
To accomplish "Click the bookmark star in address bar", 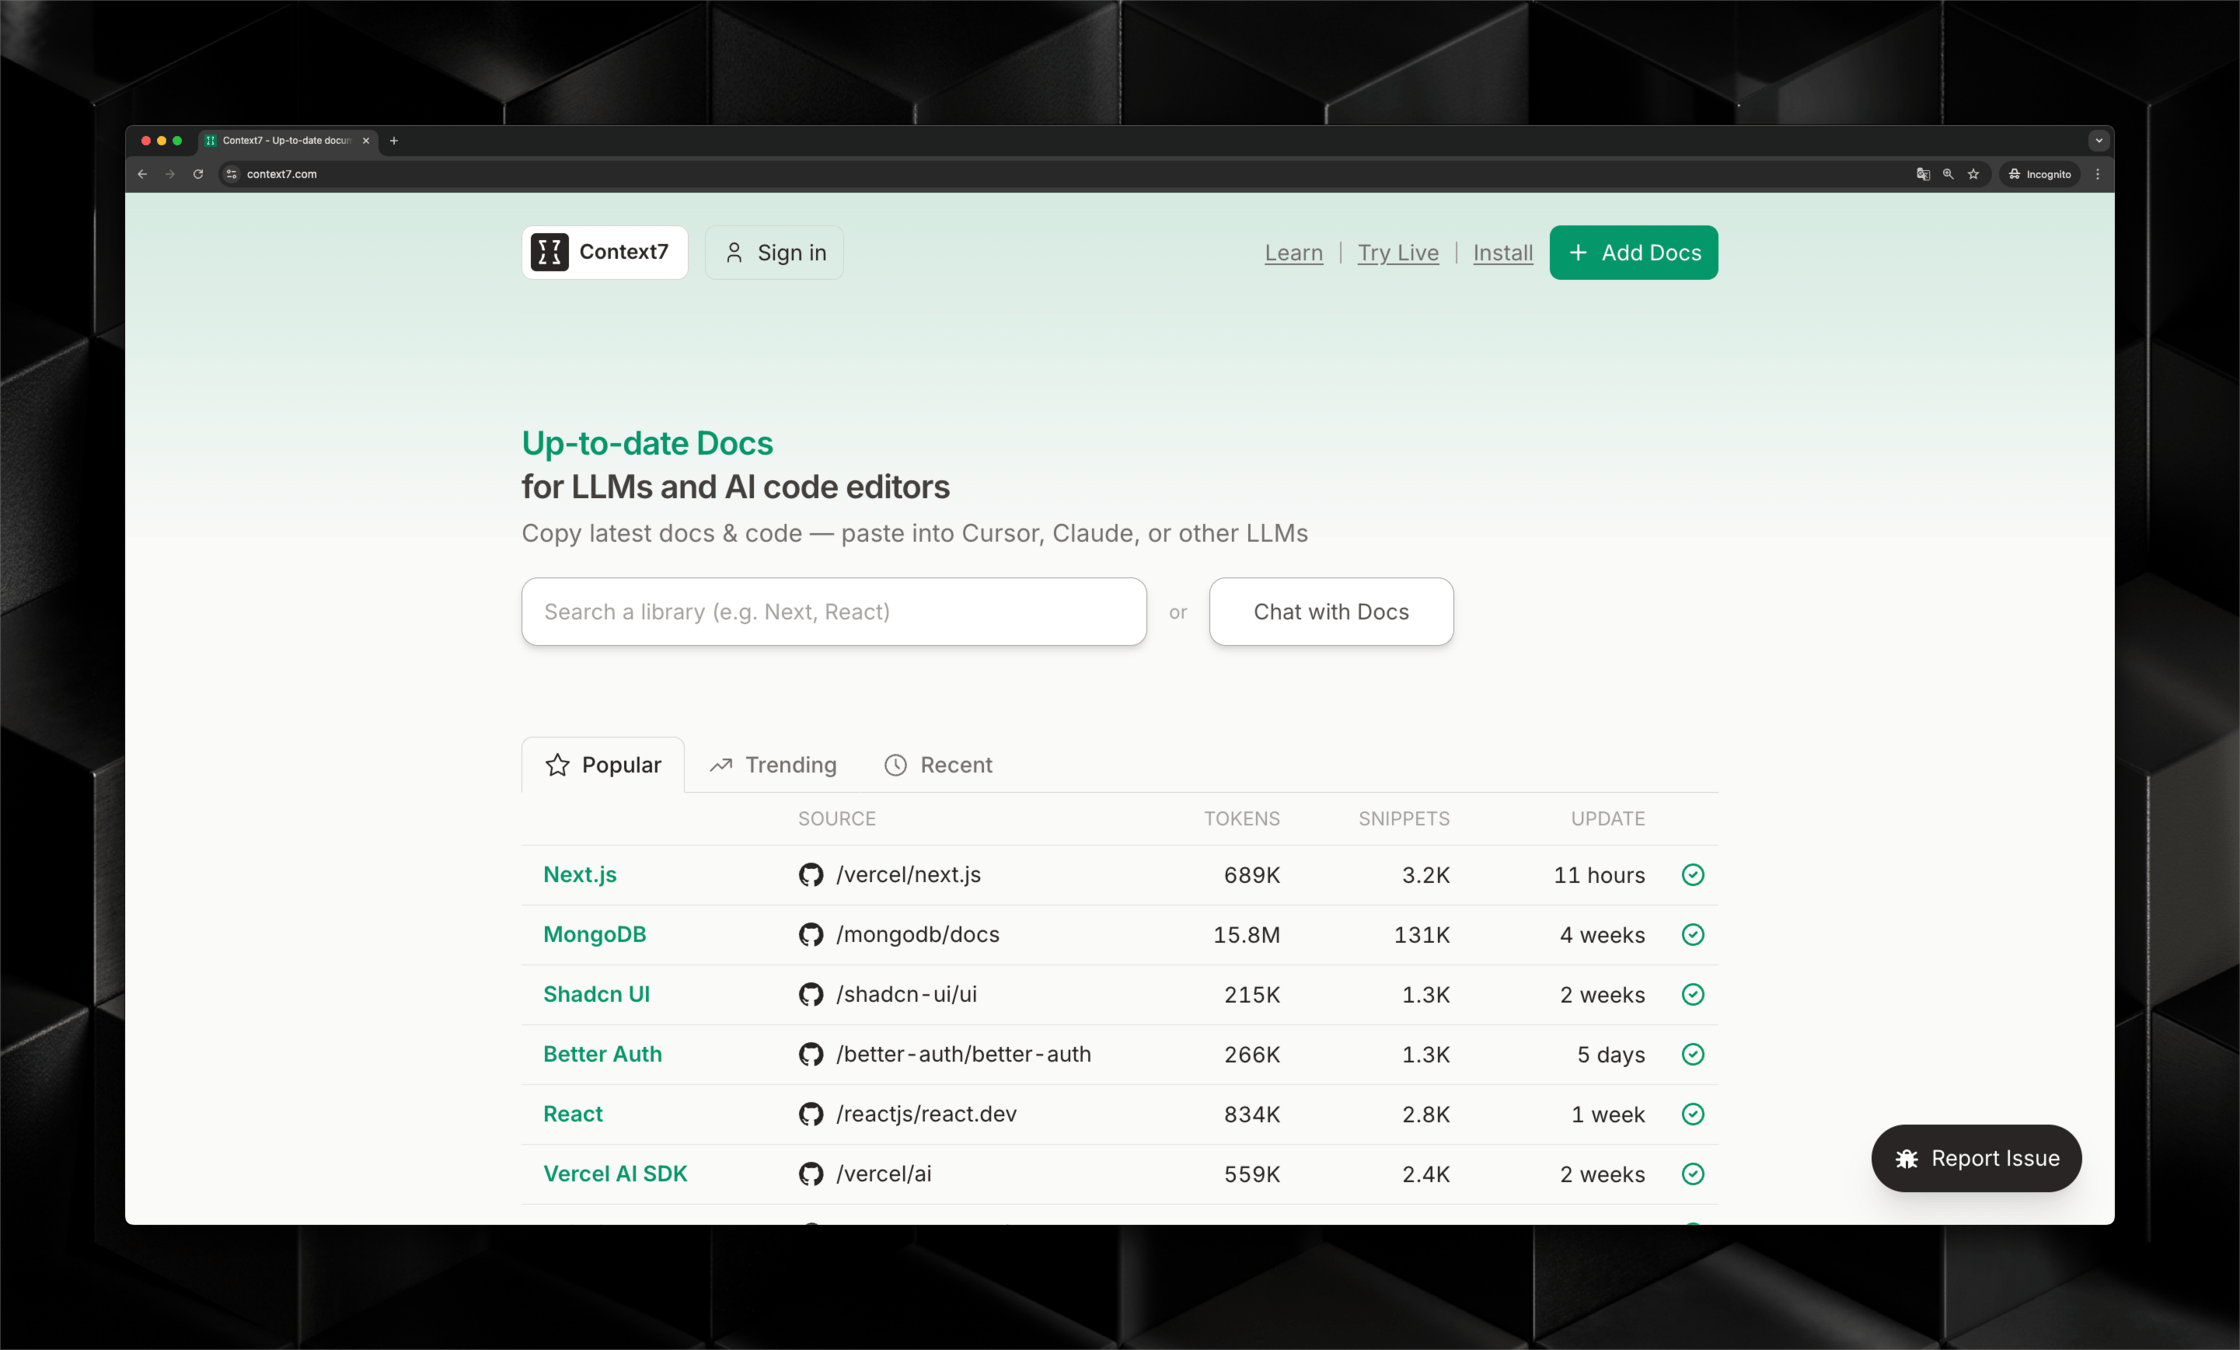I will (x=1973, y=174).
